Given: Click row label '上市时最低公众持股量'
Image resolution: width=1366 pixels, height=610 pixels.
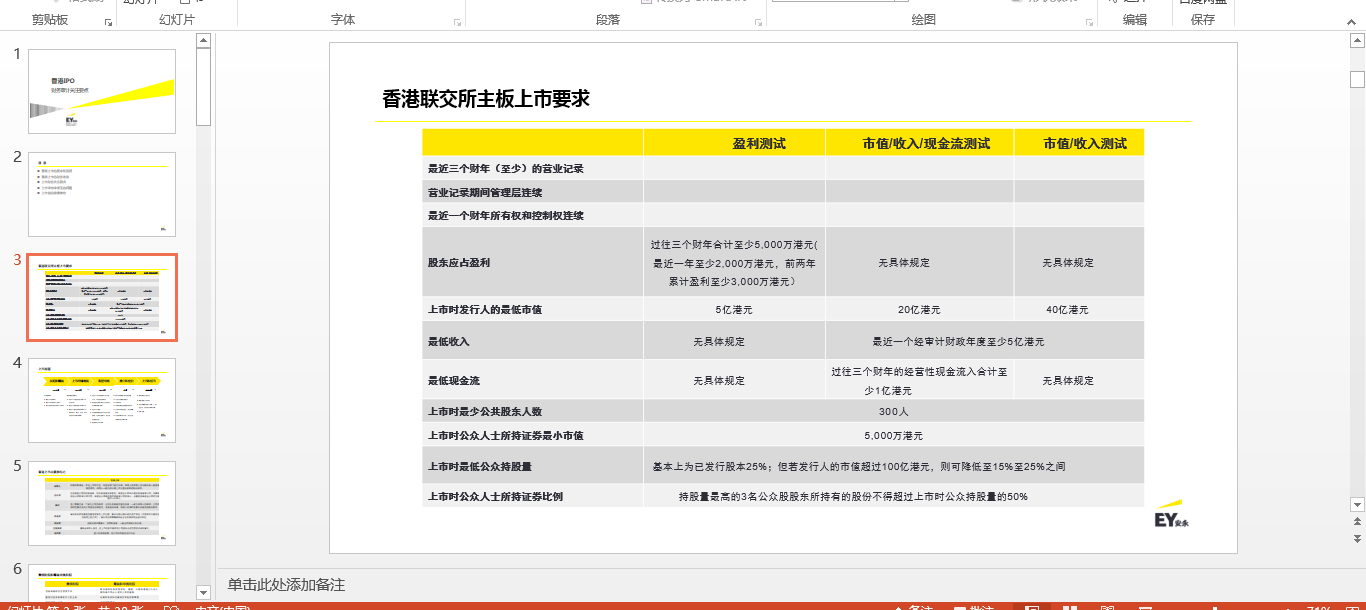Looking at the screenshot, I should [x=479, y=466].
